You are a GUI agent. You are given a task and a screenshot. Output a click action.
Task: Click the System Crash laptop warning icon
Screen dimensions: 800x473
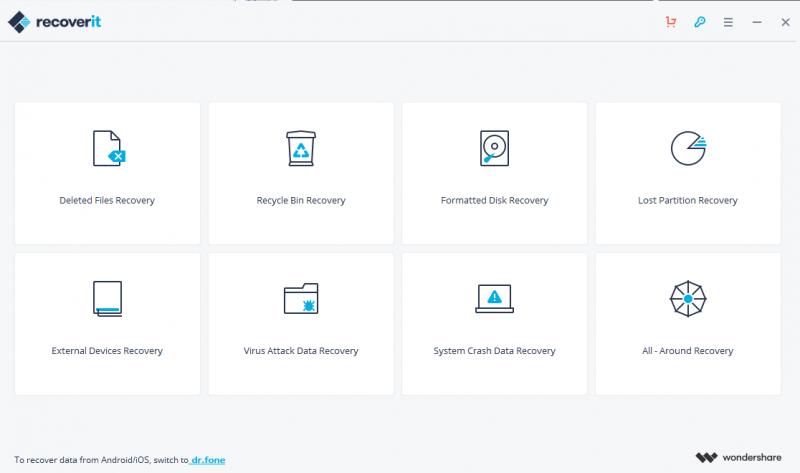(494, 298)
